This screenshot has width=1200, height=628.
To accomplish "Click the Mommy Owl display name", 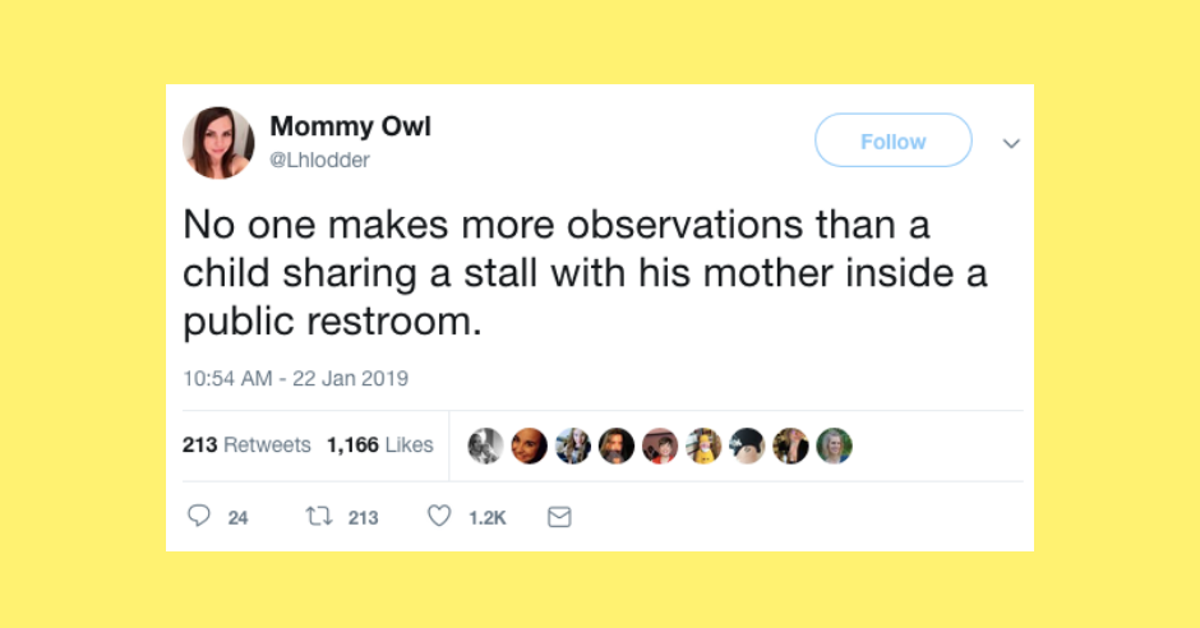I will point(350,126).
